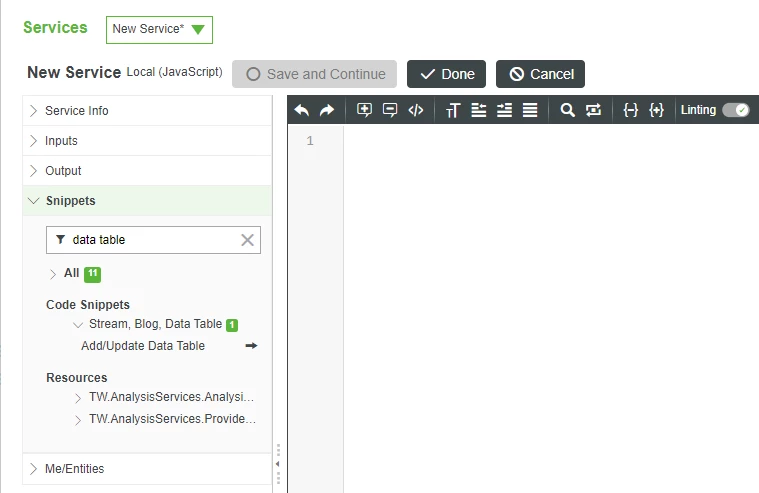Click the filter funnel icon
Image resolution: width=759 pixels, height=493 pixels.
[x=61, y=239]
